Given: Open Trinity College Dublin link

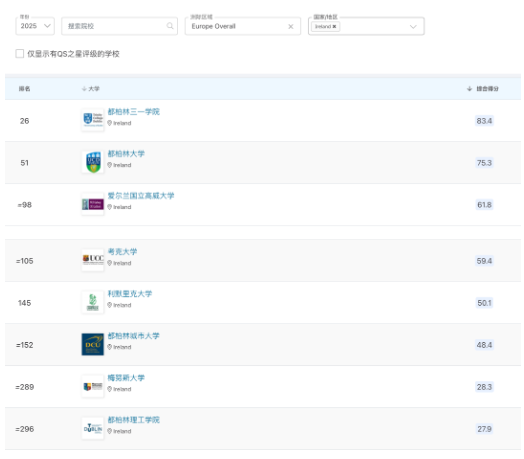Looking at the screenshot, I should (x=133, y=112).
